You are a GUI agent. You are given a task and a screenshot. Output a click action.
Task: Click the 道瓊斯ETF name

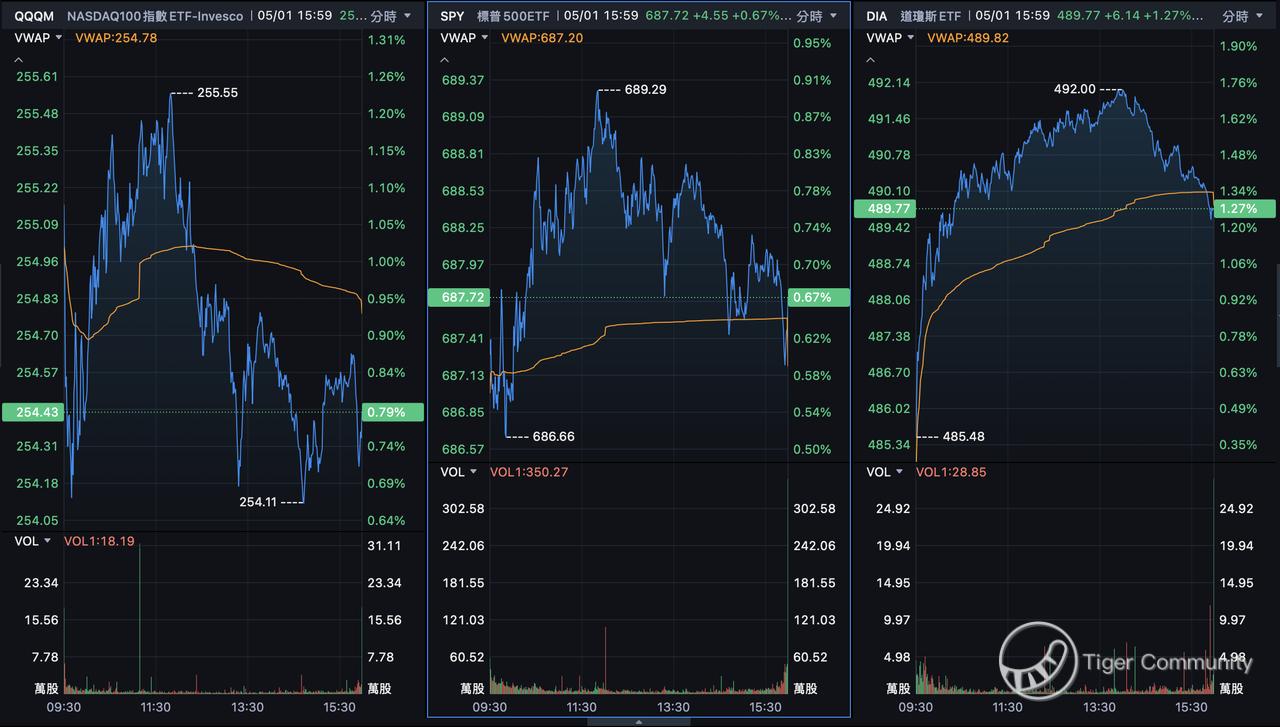[930, 16]
